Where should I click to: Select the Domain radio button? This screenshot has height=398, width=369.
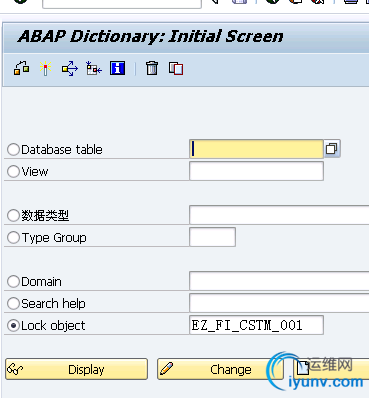coord(13,281)
